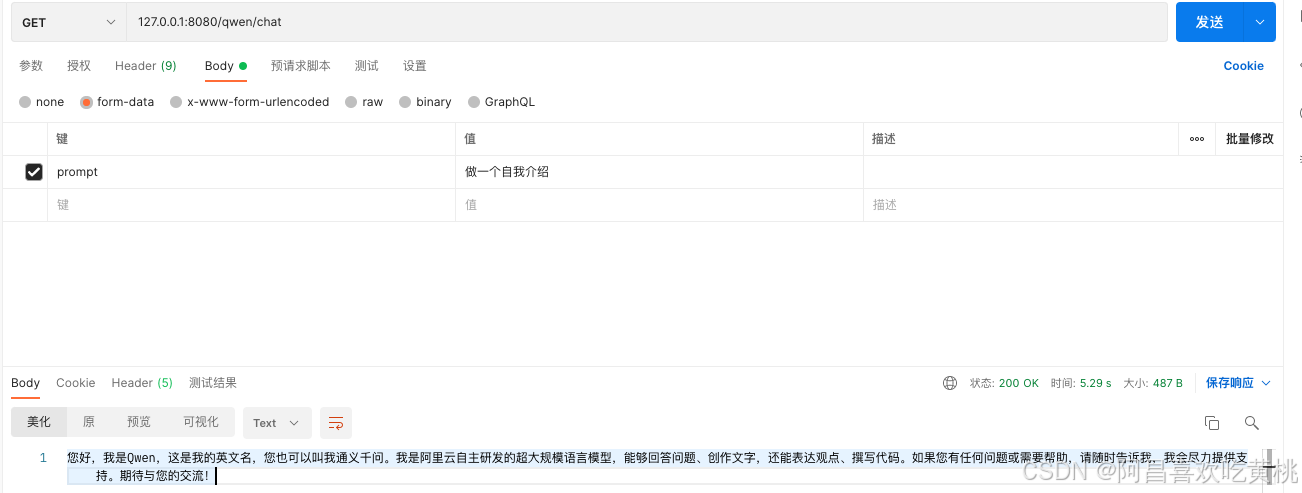Click the 批量修改 bulk edit button

pos(1250,139)
